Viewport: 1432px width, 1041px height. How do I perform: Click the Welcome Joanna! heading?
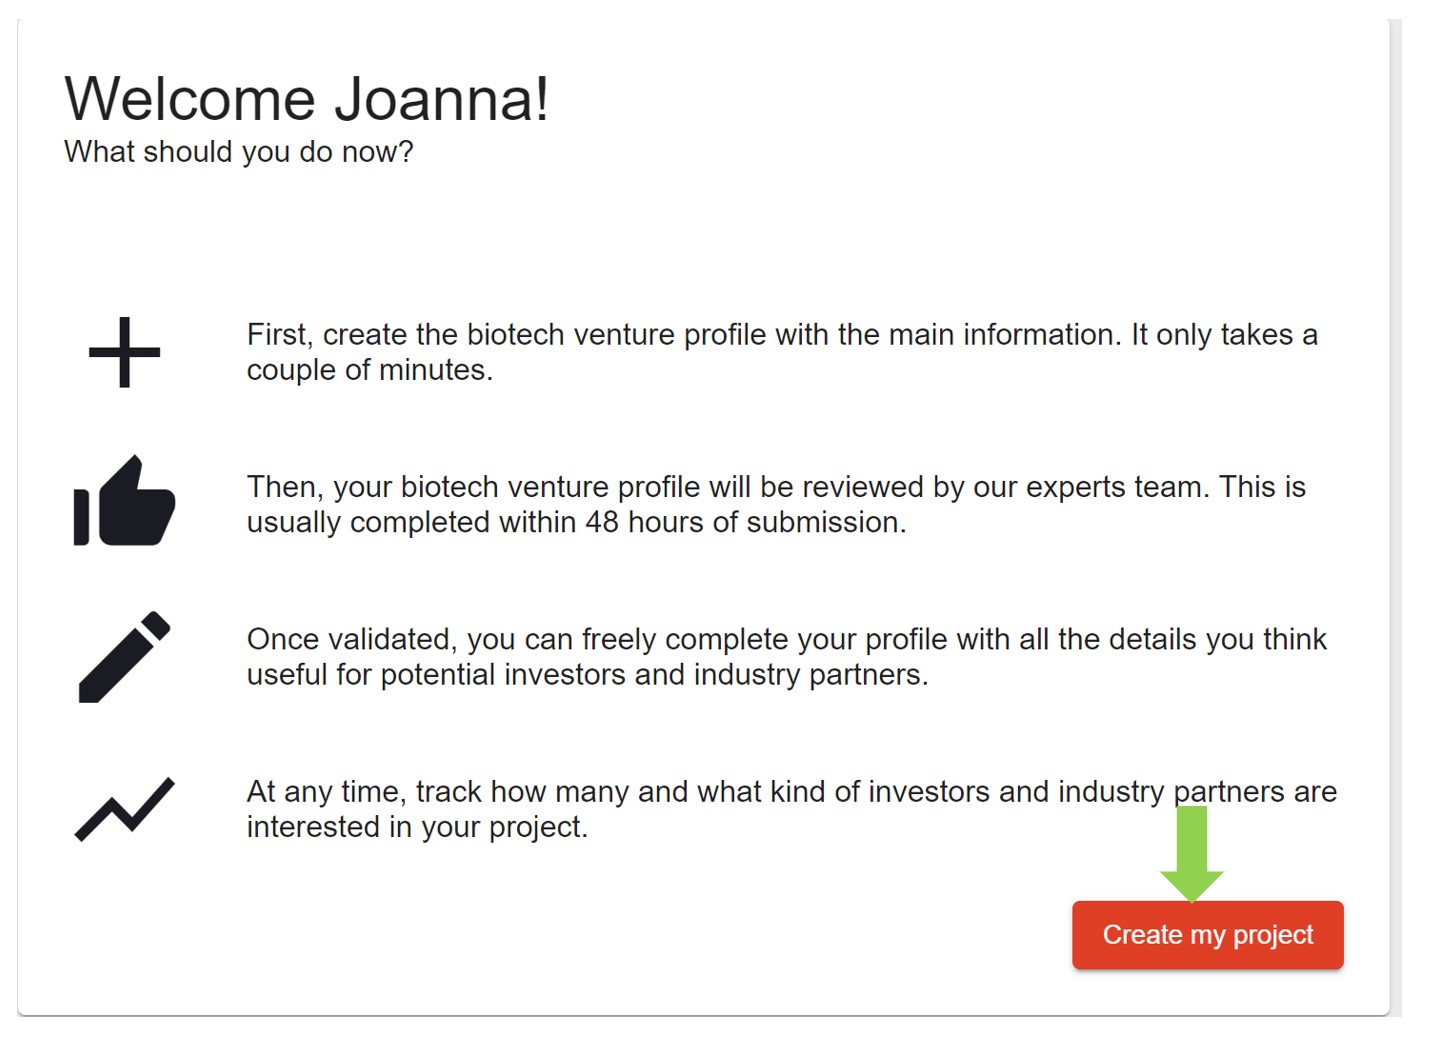[306, 99]
